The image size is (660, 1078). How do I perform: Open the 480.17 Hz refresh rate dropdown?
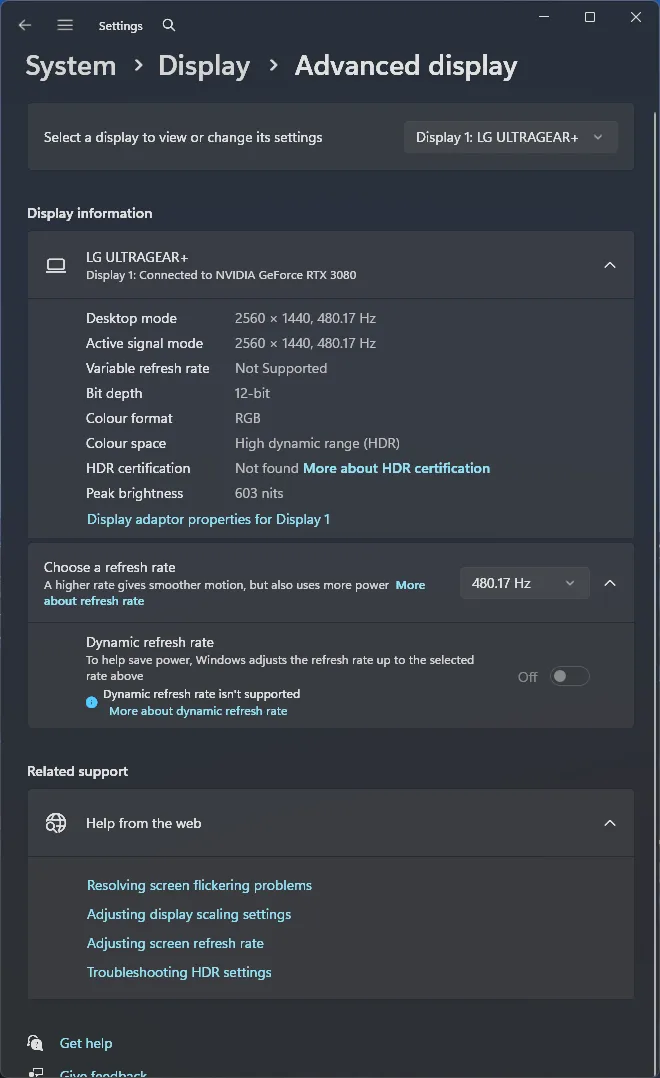click(x=524, y=583)
